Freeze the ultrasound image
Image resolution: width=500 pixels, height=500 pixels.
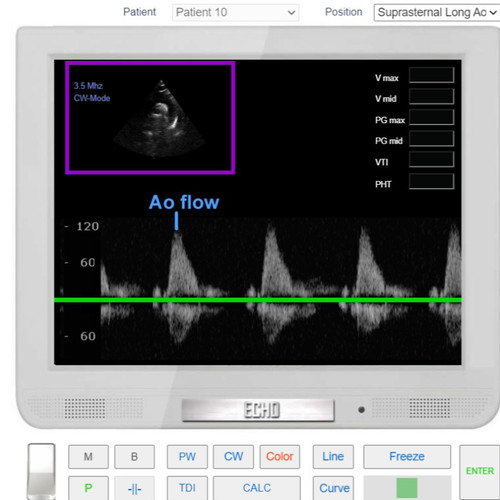coord(407,457)
